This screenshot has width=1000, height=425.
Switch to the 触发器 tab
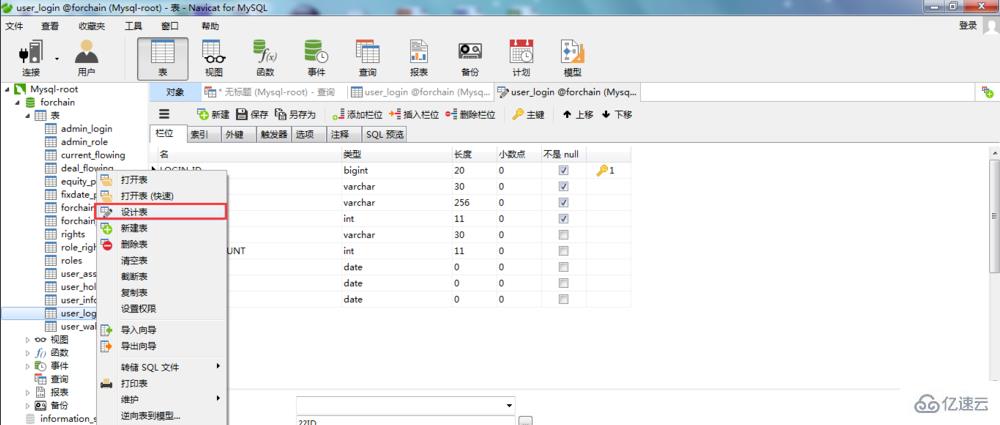click(273, 135)
